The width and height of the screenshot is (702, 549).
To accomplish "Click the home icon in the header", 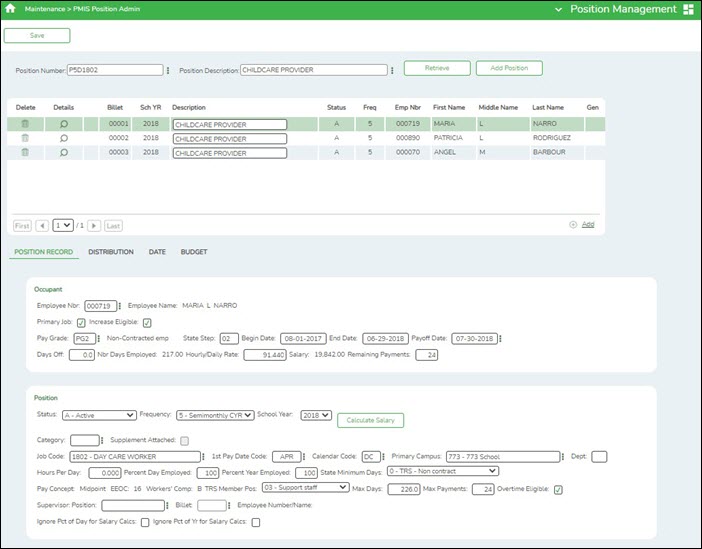I will [x=10, y=8].
